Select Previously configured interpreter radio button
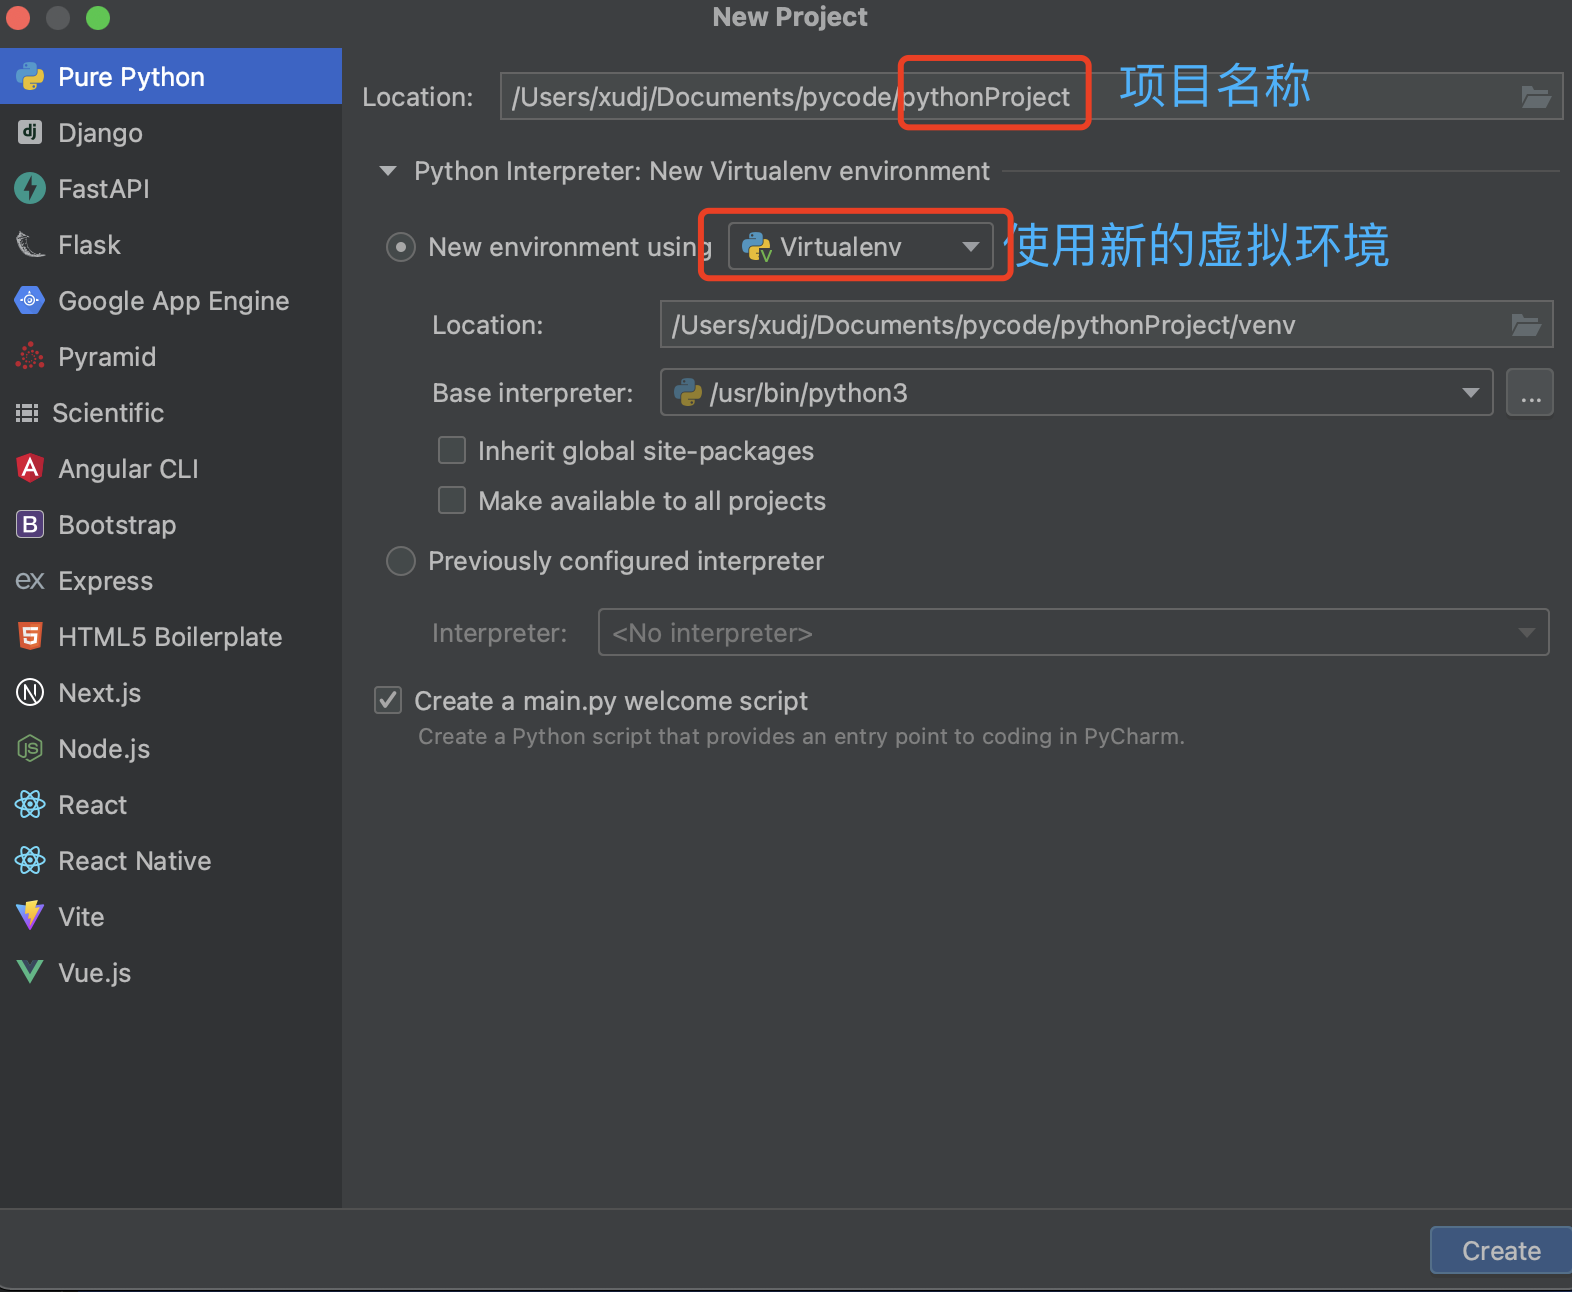 pos(401,561)
